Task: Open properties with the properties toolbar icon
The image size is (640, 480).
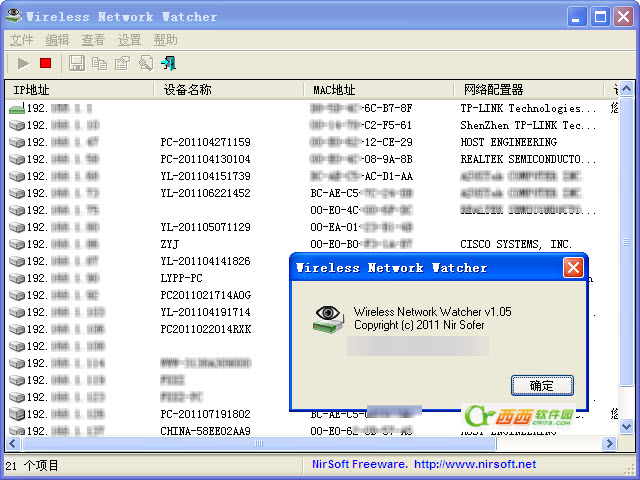Action: coord(122,63)
